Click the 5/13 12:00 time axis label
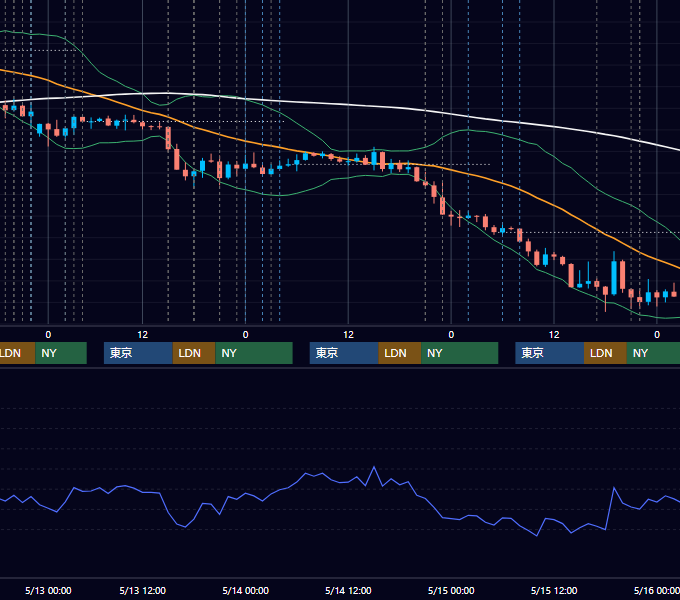The width and height of the screenshot is (680, 600). point(143,590)
